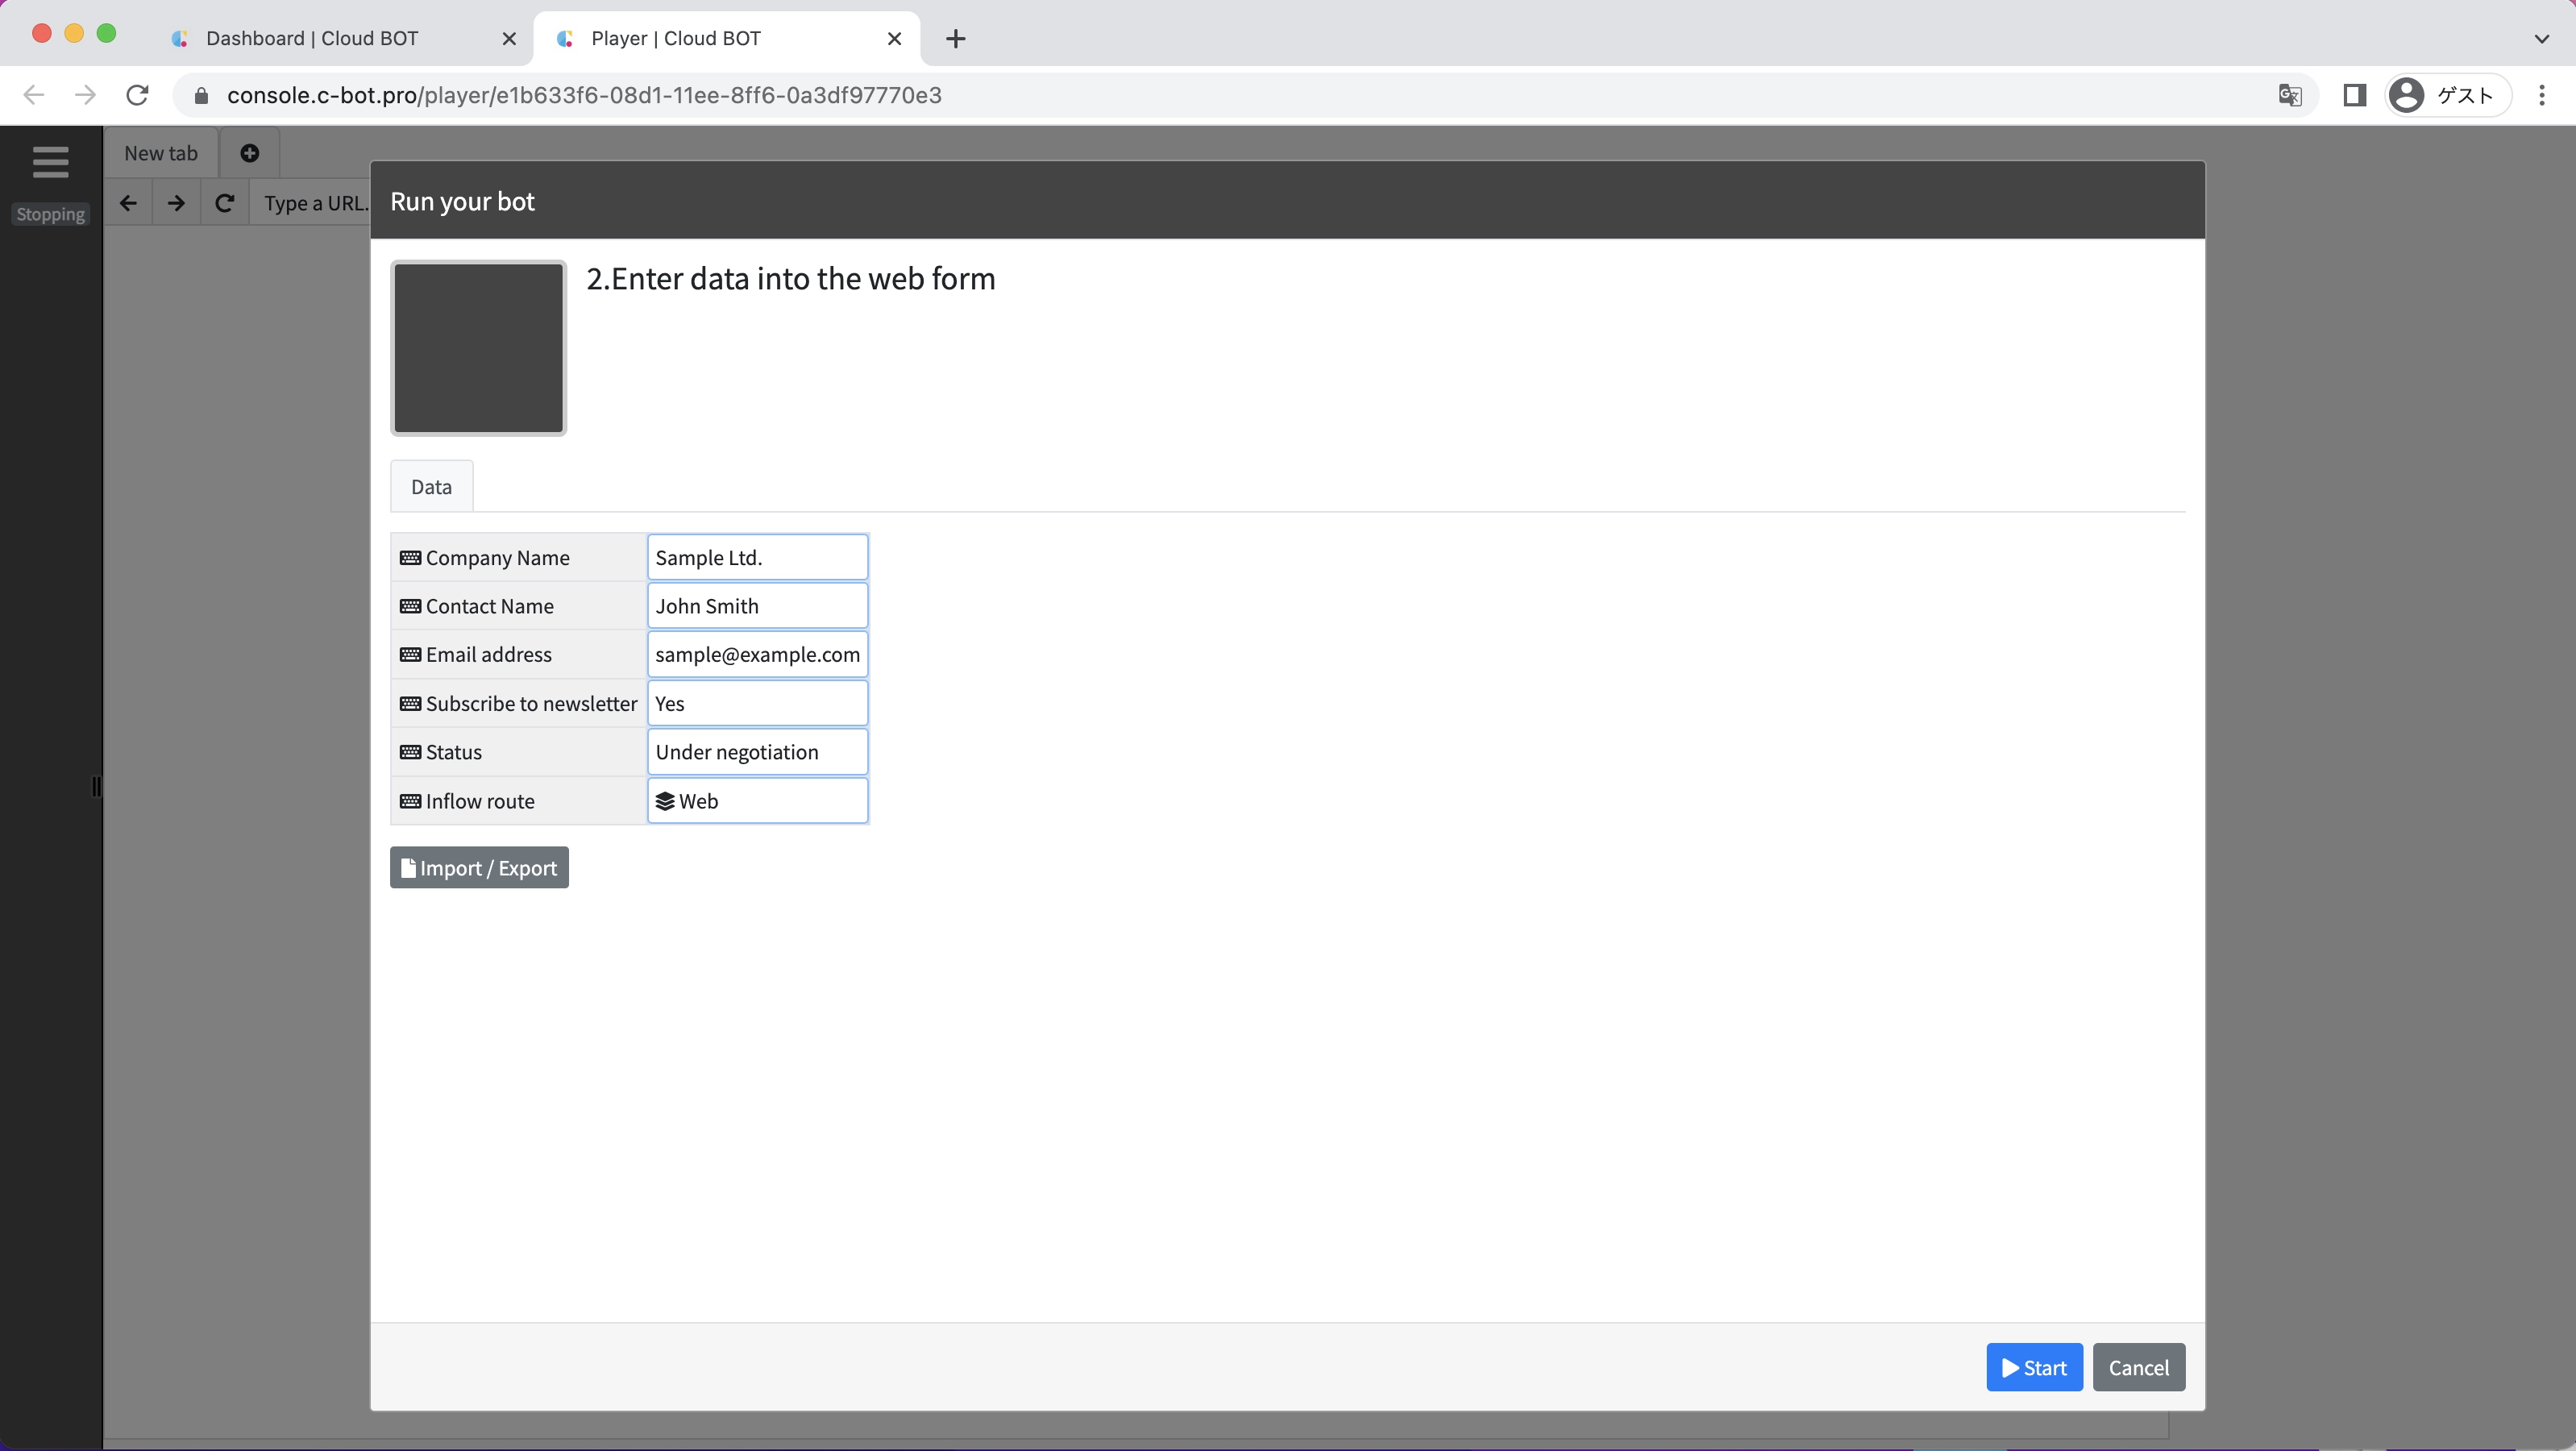Viewport: 2576px width, 1451px height.
Task: Switch to Dashboard | Cloud BOT tab
Action: pos(312,38)
